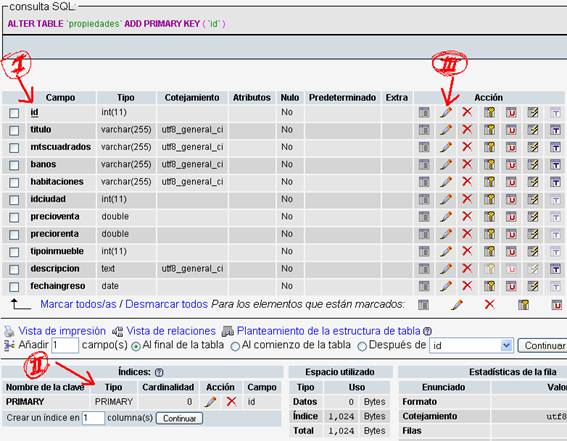Viewport: 567px width, 441px height.
Task: Tick the descripcion checkbox
Action: tap(14, 270)
